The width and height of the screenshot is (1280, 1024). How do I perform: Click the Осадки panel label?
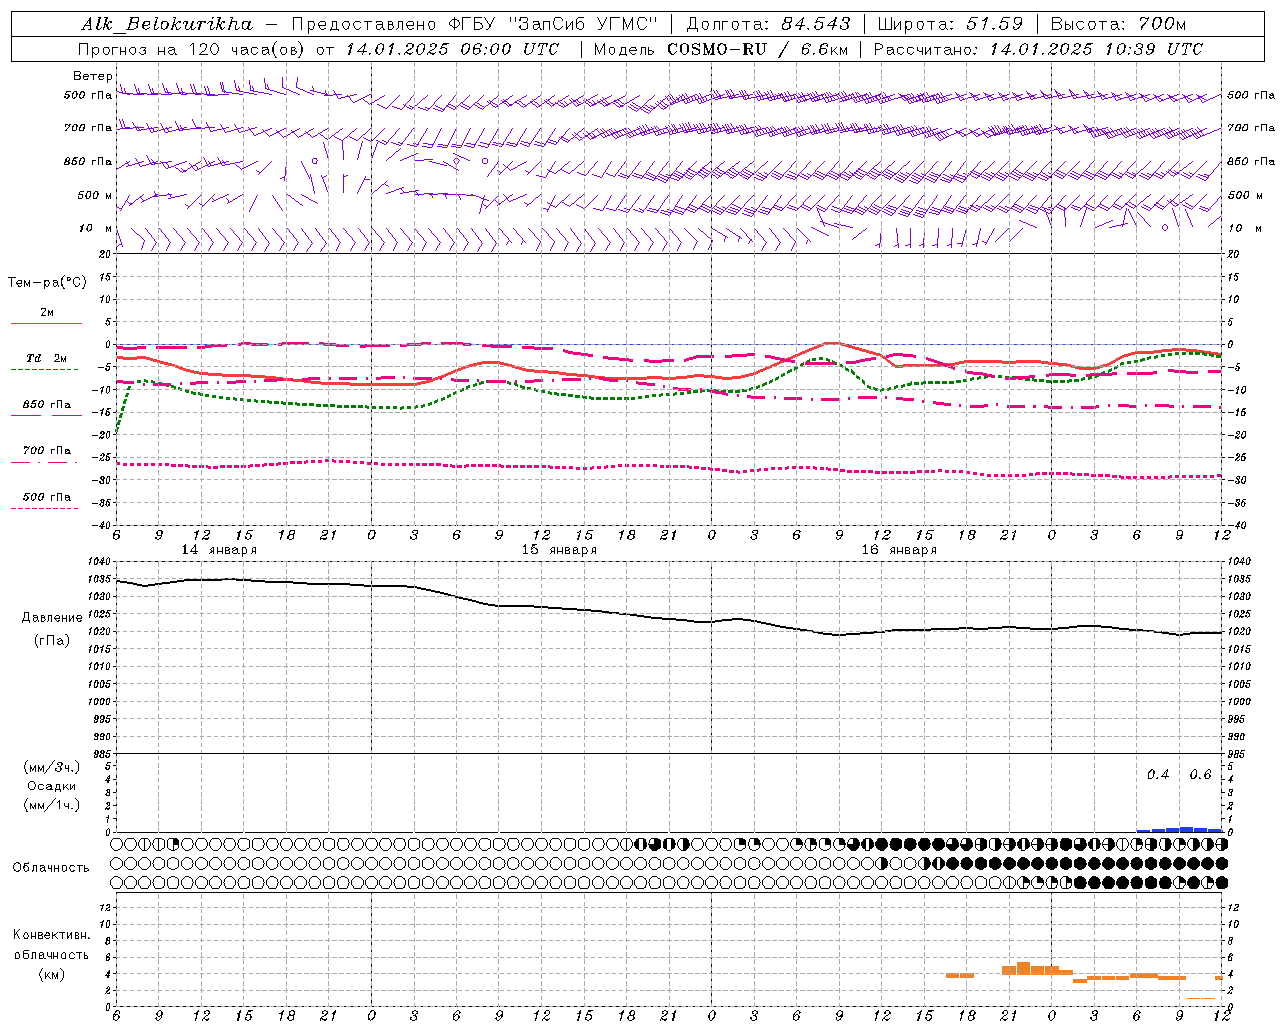52,786
